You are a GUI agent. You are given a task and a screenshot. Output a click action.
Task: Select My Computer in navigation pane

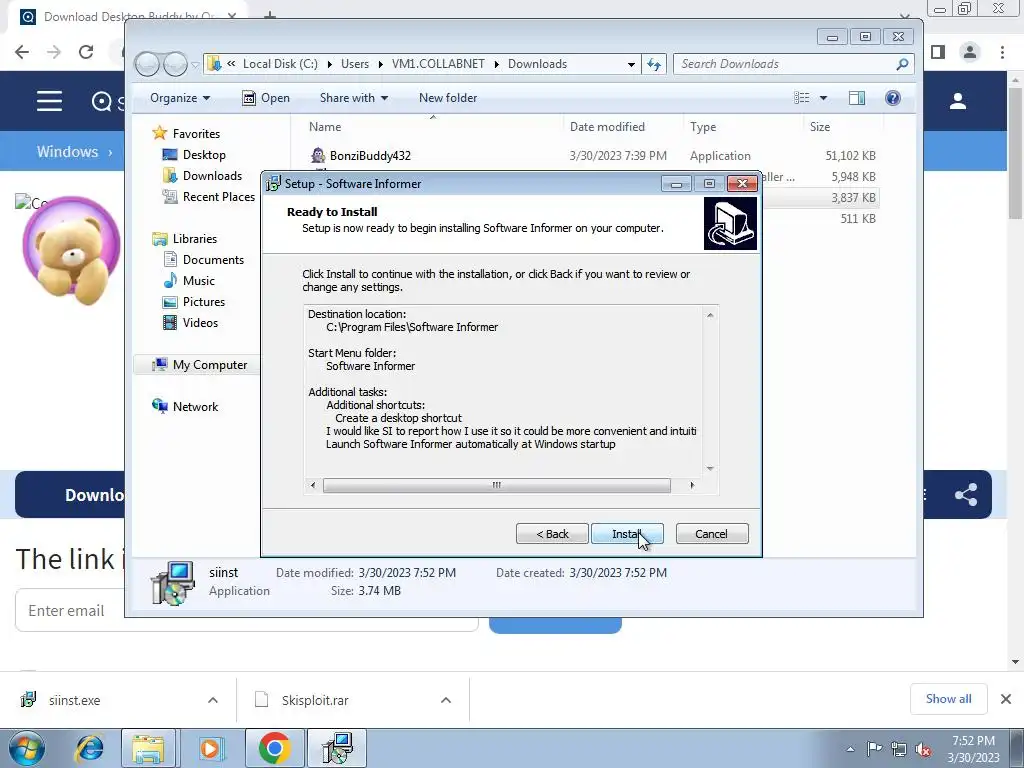point(210,365)
